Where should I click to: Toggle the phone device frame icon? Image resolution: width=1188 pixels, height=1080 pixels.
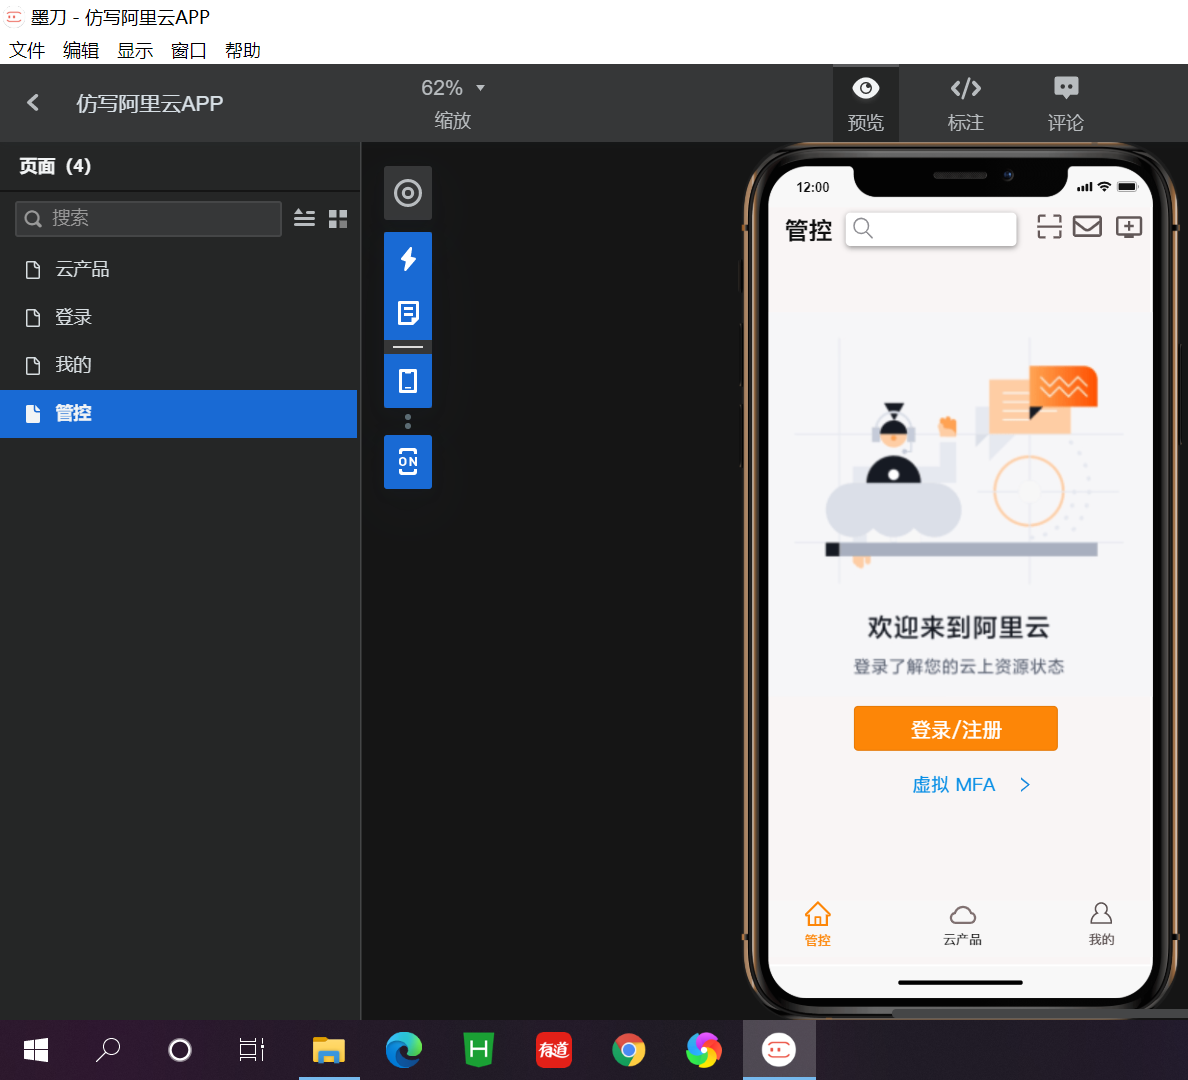click(x=408, y=381)
